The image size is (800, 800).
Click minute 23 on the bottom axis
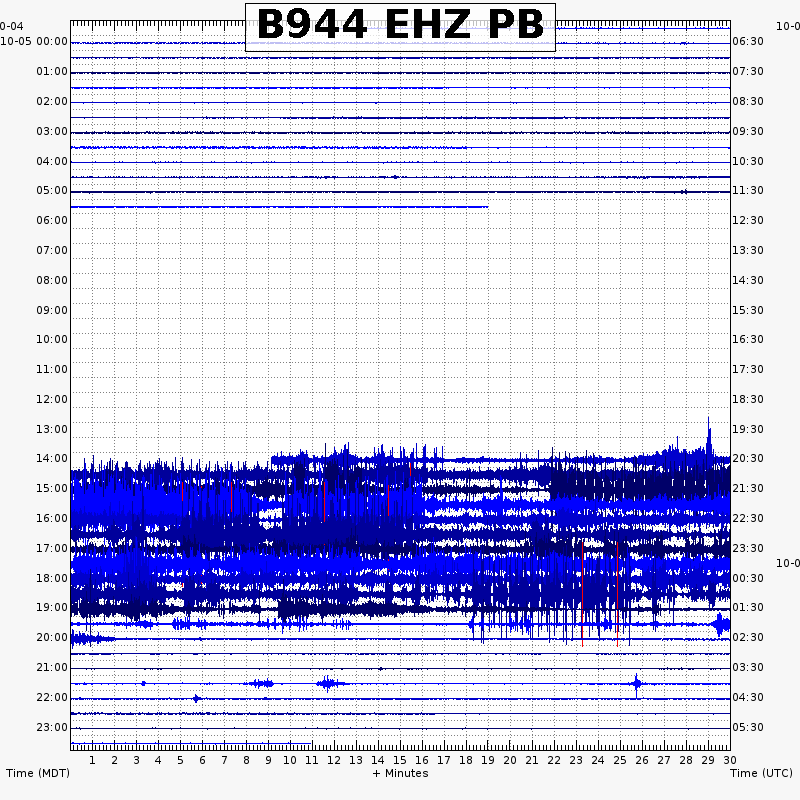[576, 760]
